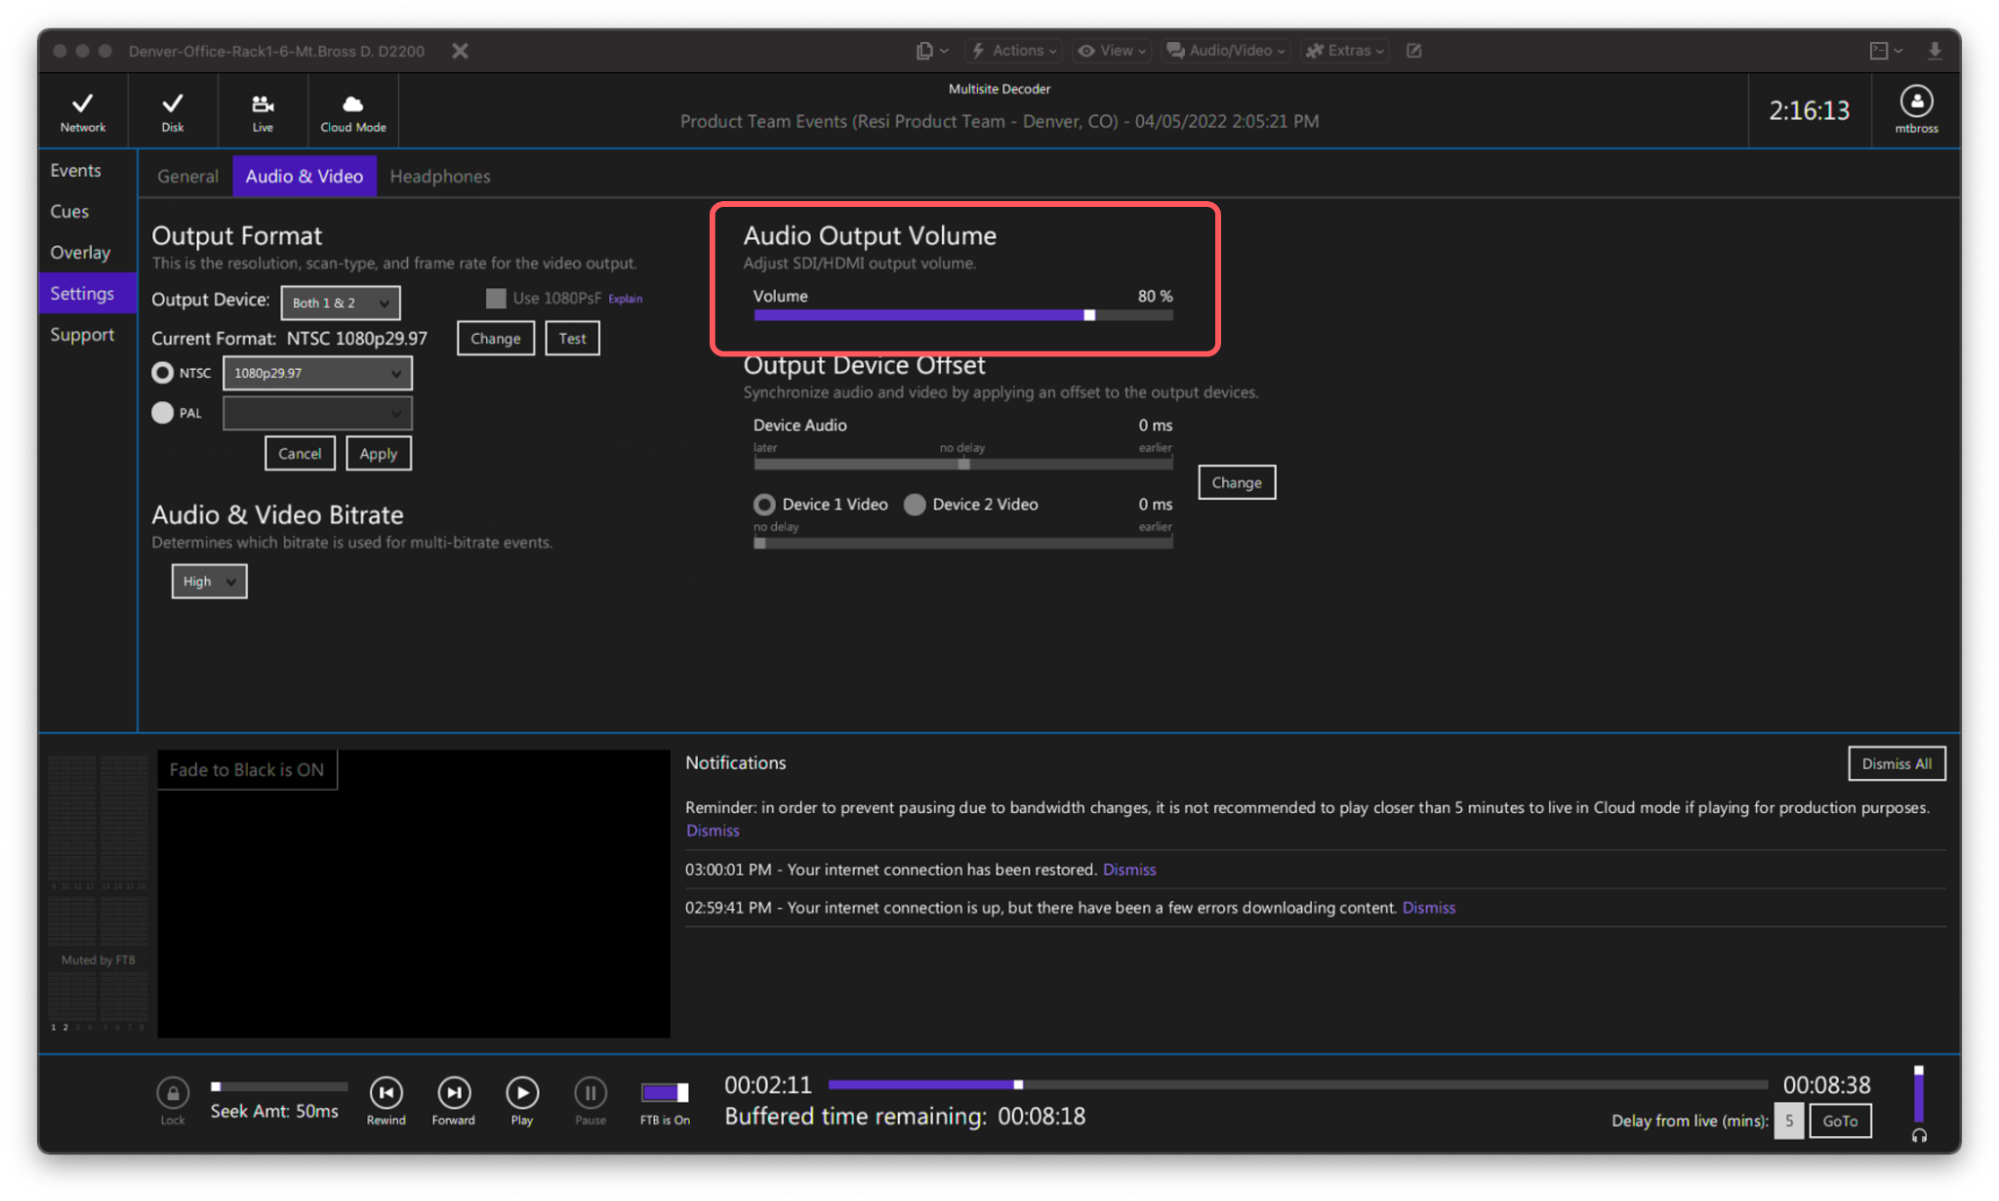Click the Device Video offset slider

[x=962, y=543]
